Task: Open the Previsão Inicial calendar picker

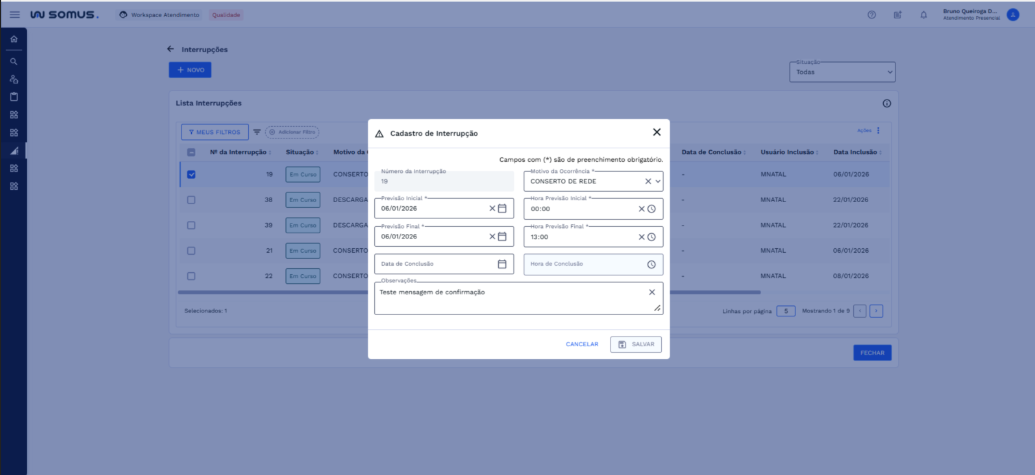Action: tap(502, 209)
